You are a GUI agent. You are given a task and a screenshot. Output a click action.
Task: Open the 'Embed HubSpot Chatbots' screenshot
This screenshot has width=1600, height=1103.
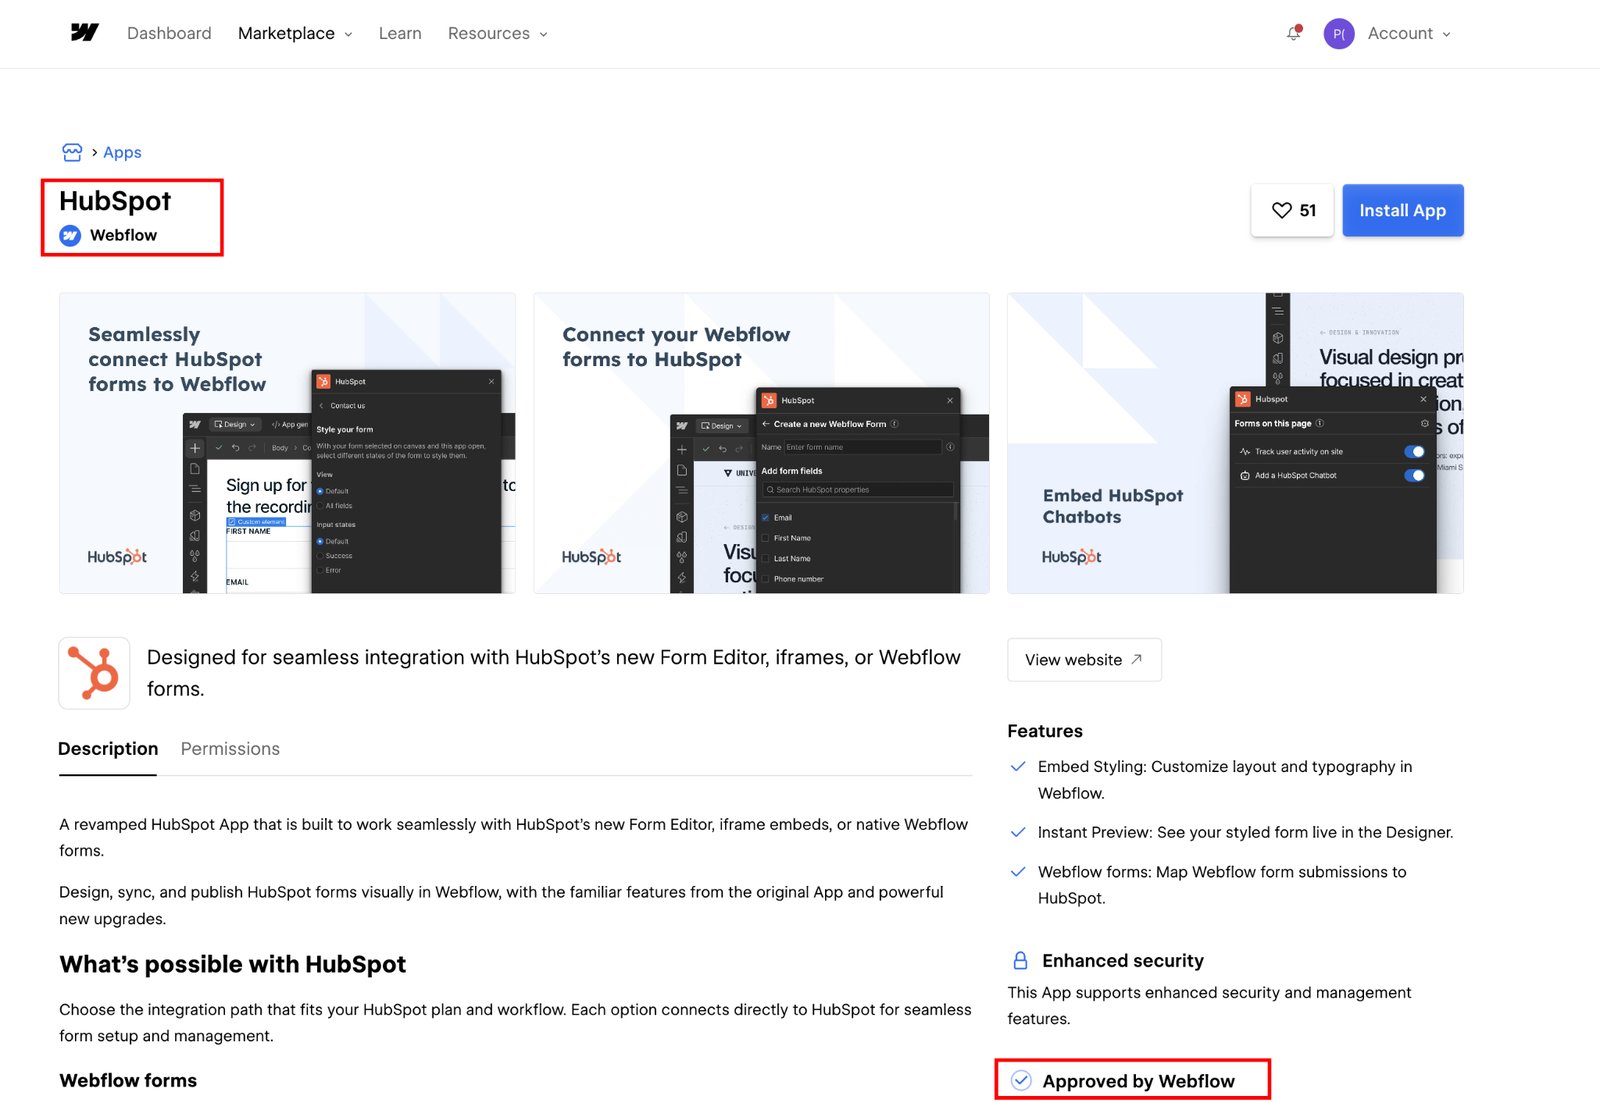(1235, 443)
